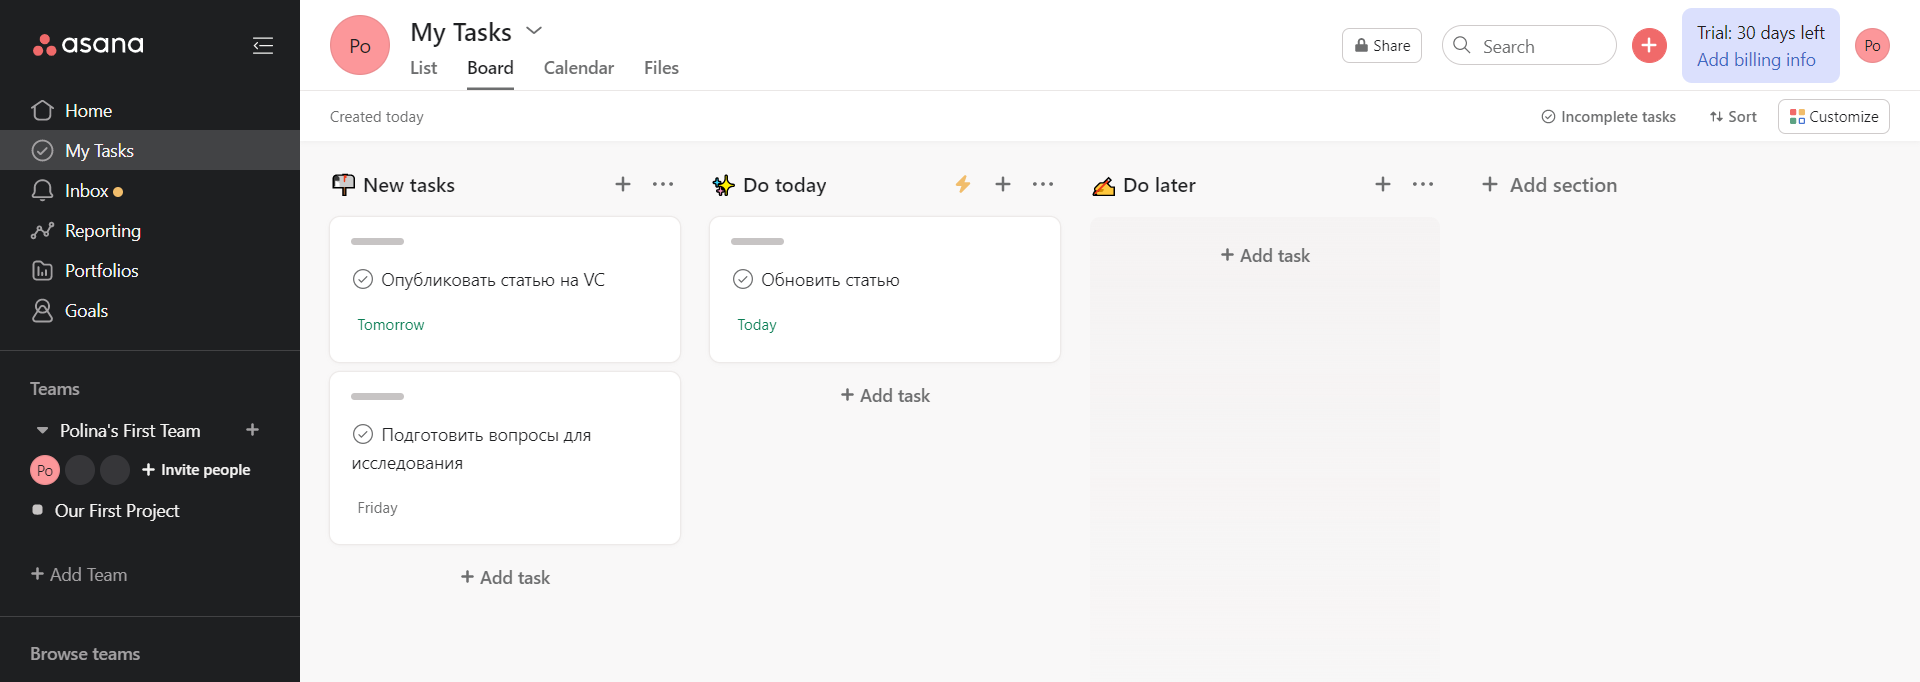Mark 'Опубликовать статью на VC' complete
The width and height of the screenshot is (1920, 682).
point(363,279)
